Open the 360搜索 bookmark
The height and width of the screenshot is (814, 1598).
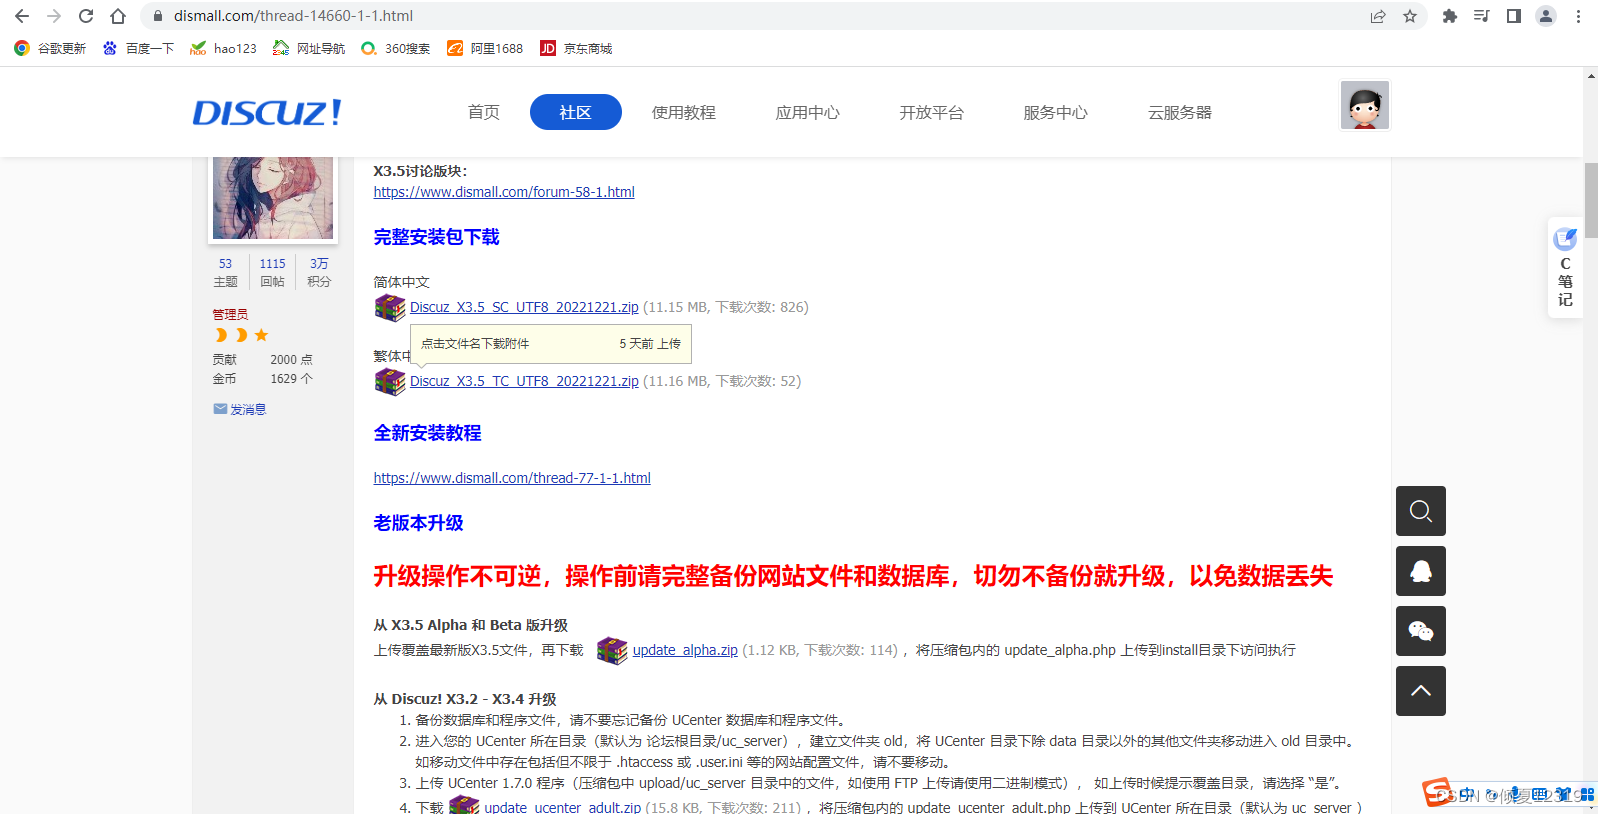[x=396, y=48]
